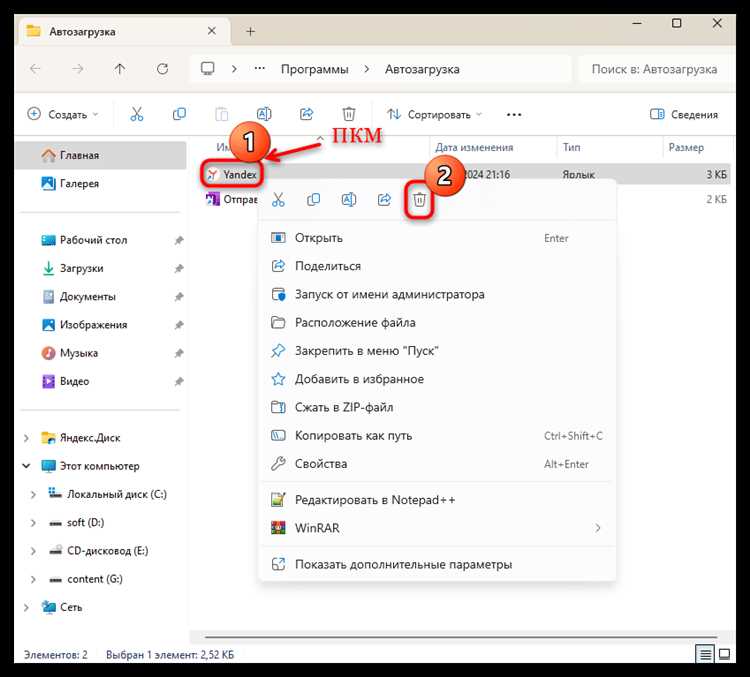Expand the content (G:) drive node
The height and width of the screenshot is (677, 750).
pyautogui.click(x=33, y=579)
